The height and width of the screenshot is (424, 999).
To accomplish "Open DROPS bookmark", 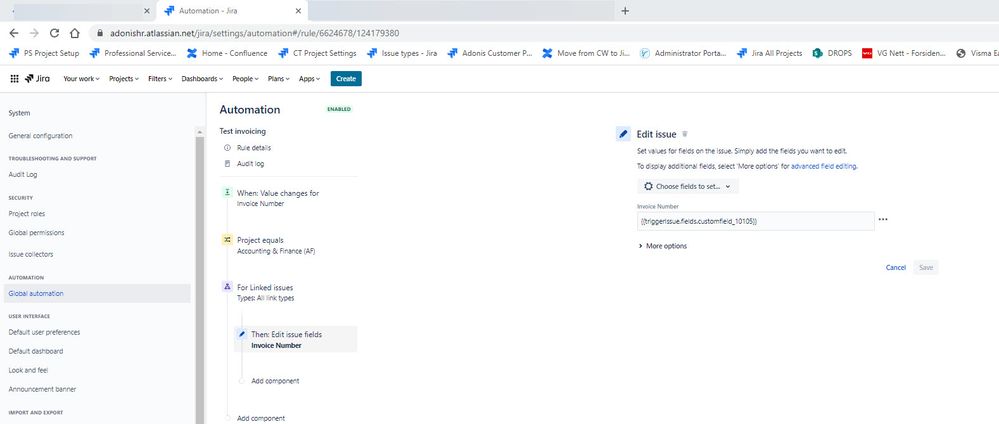I will [x=832, y=54].
